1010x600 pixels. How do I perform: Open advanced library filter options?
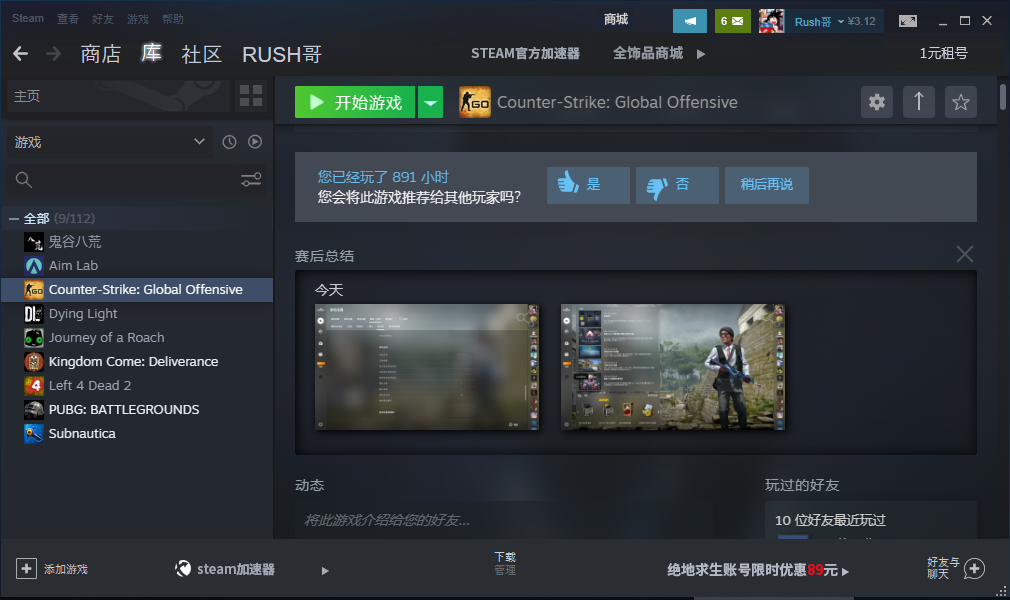(251, 180)
